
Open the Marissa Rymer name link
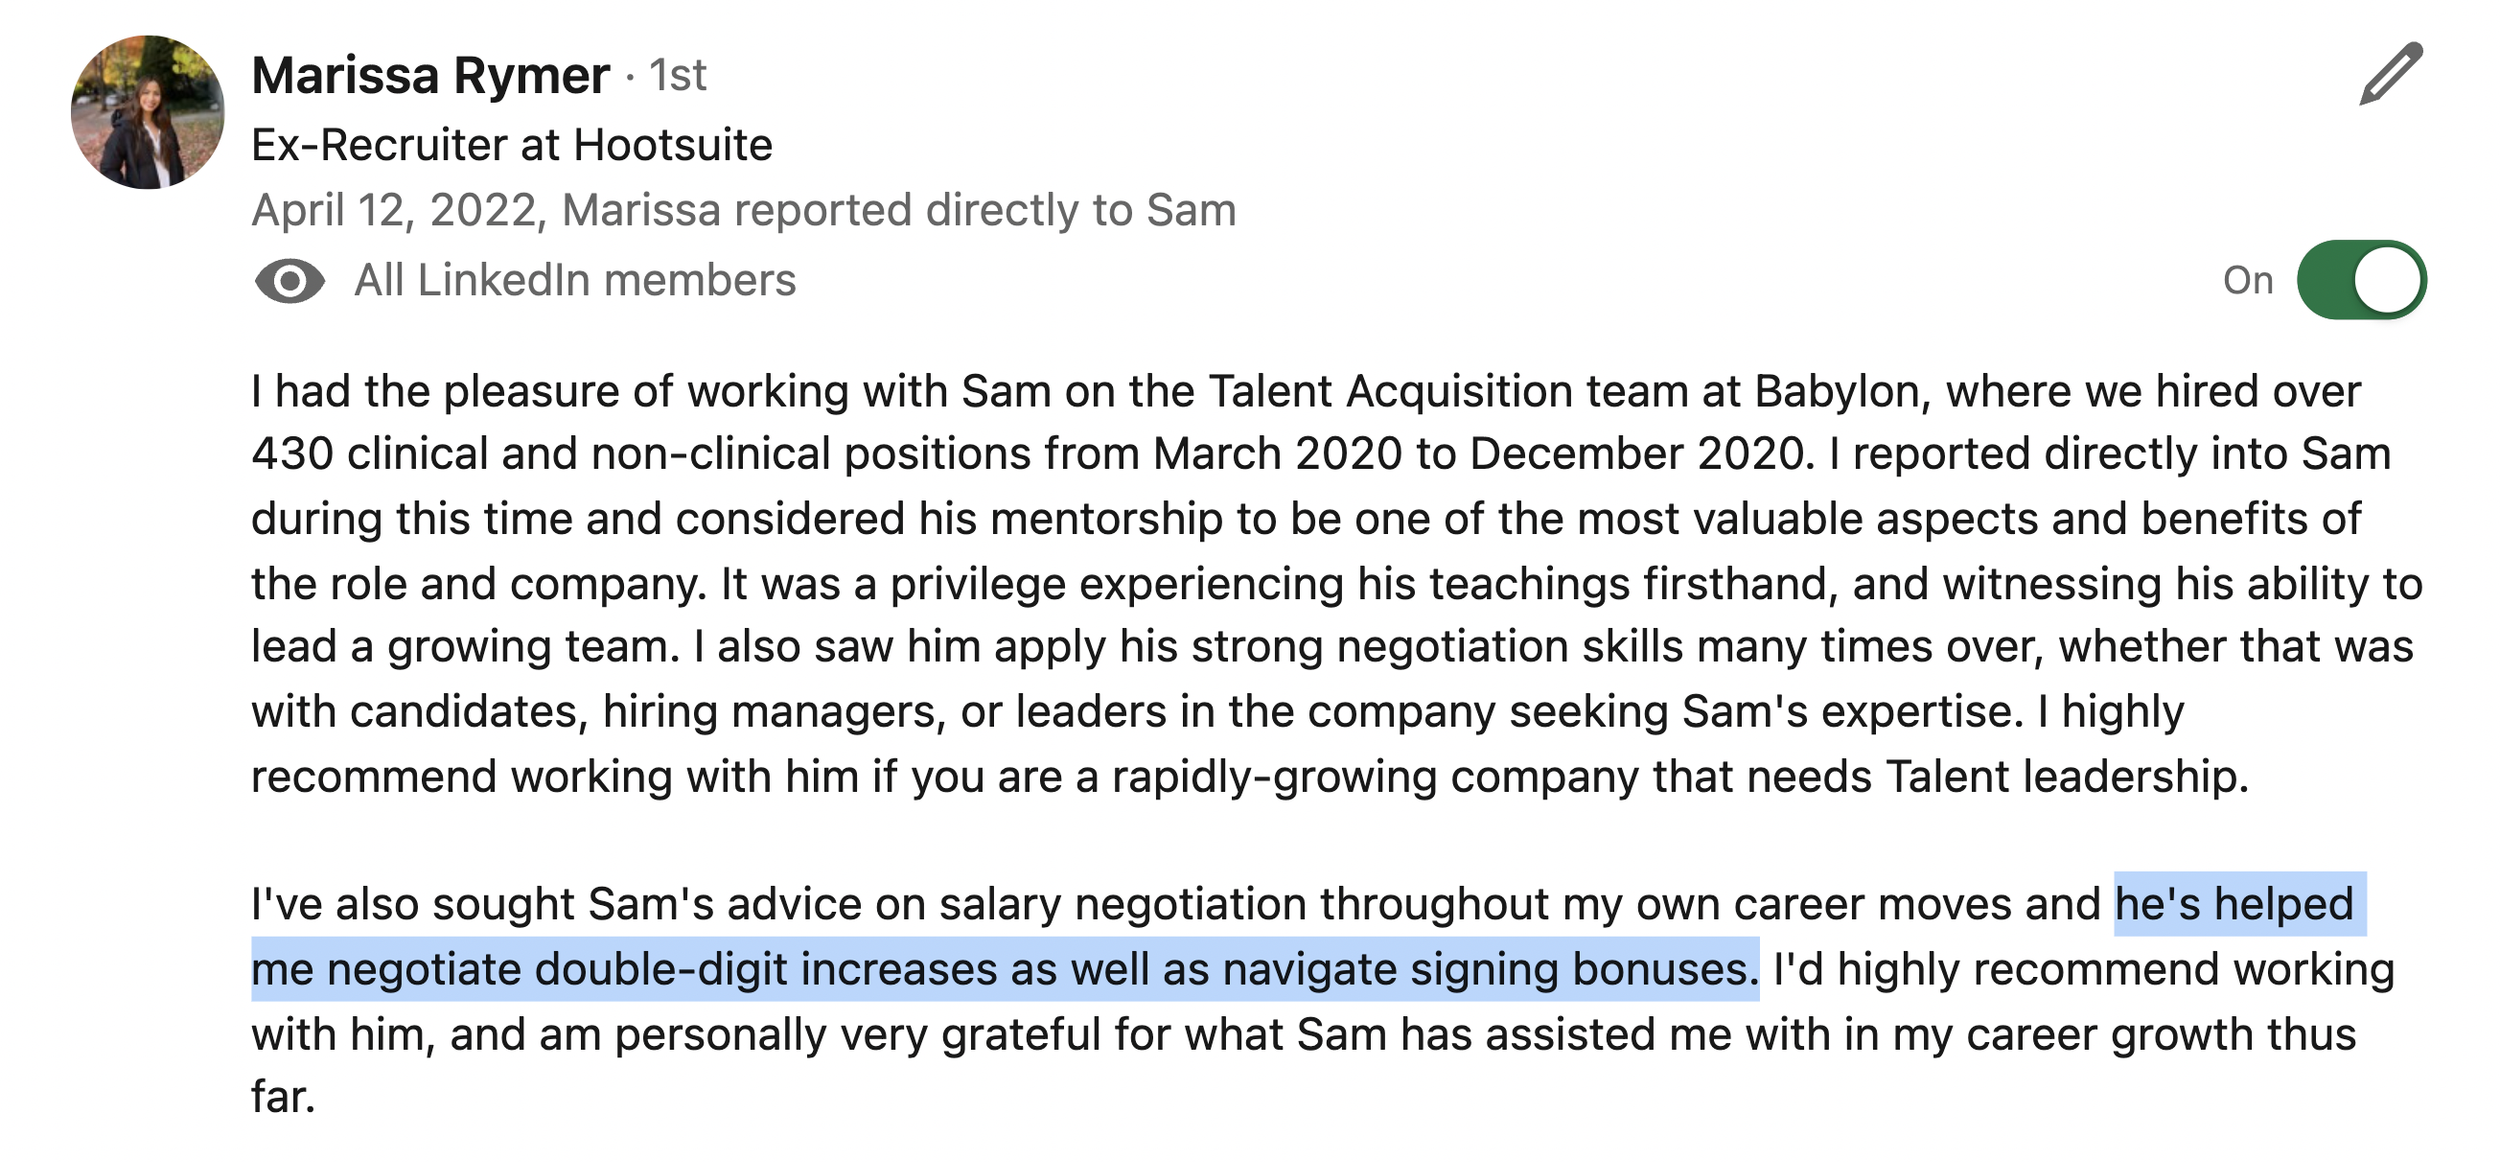[x=430, y=75]
